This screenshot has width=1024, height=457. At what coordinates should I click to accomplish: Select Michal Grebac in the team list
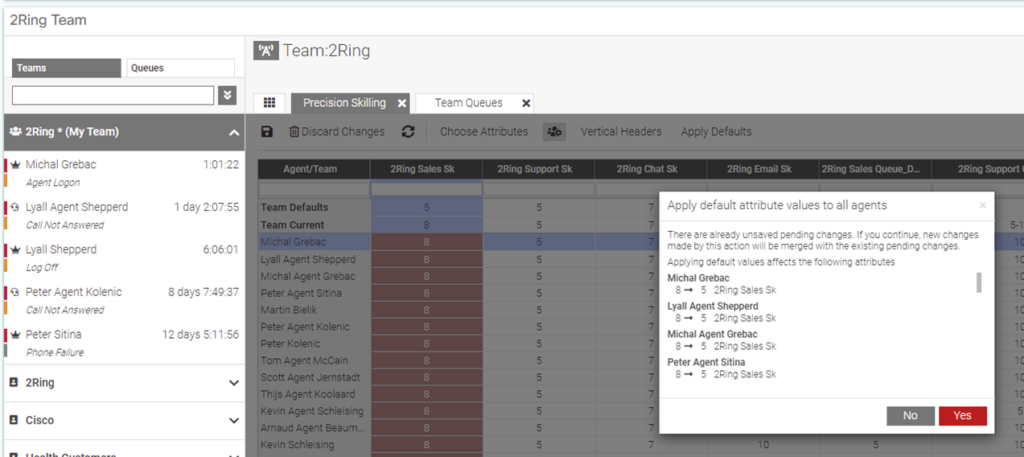click(124, 173)
